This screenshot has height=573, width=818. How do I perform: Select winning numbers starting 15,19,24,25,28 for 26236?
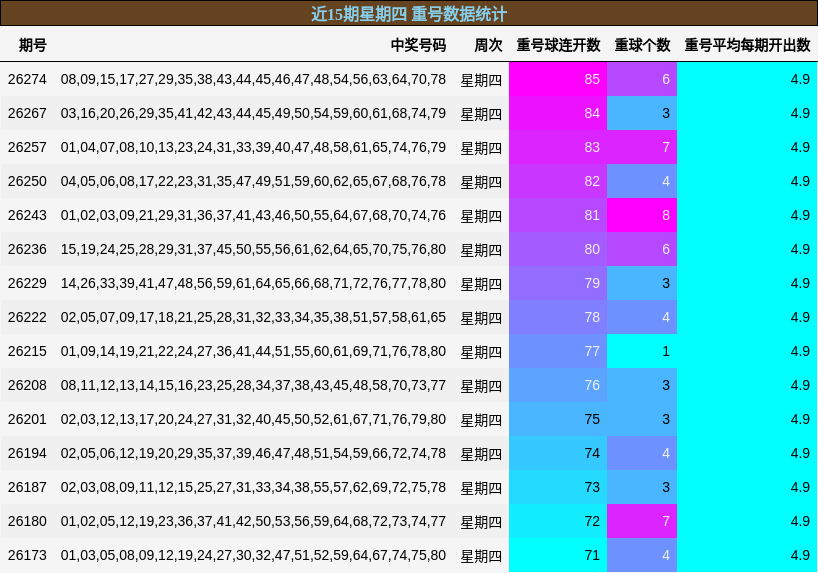pyautogui.click(x=253, y=249)
